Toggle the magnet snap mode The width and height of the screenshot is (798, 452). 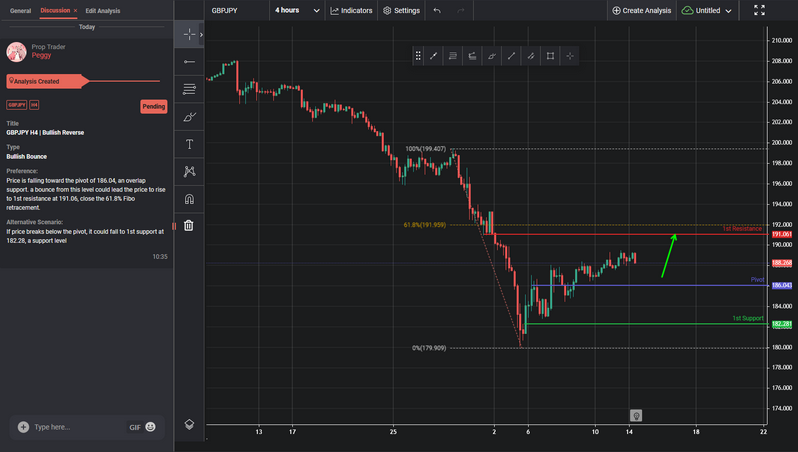189,199
